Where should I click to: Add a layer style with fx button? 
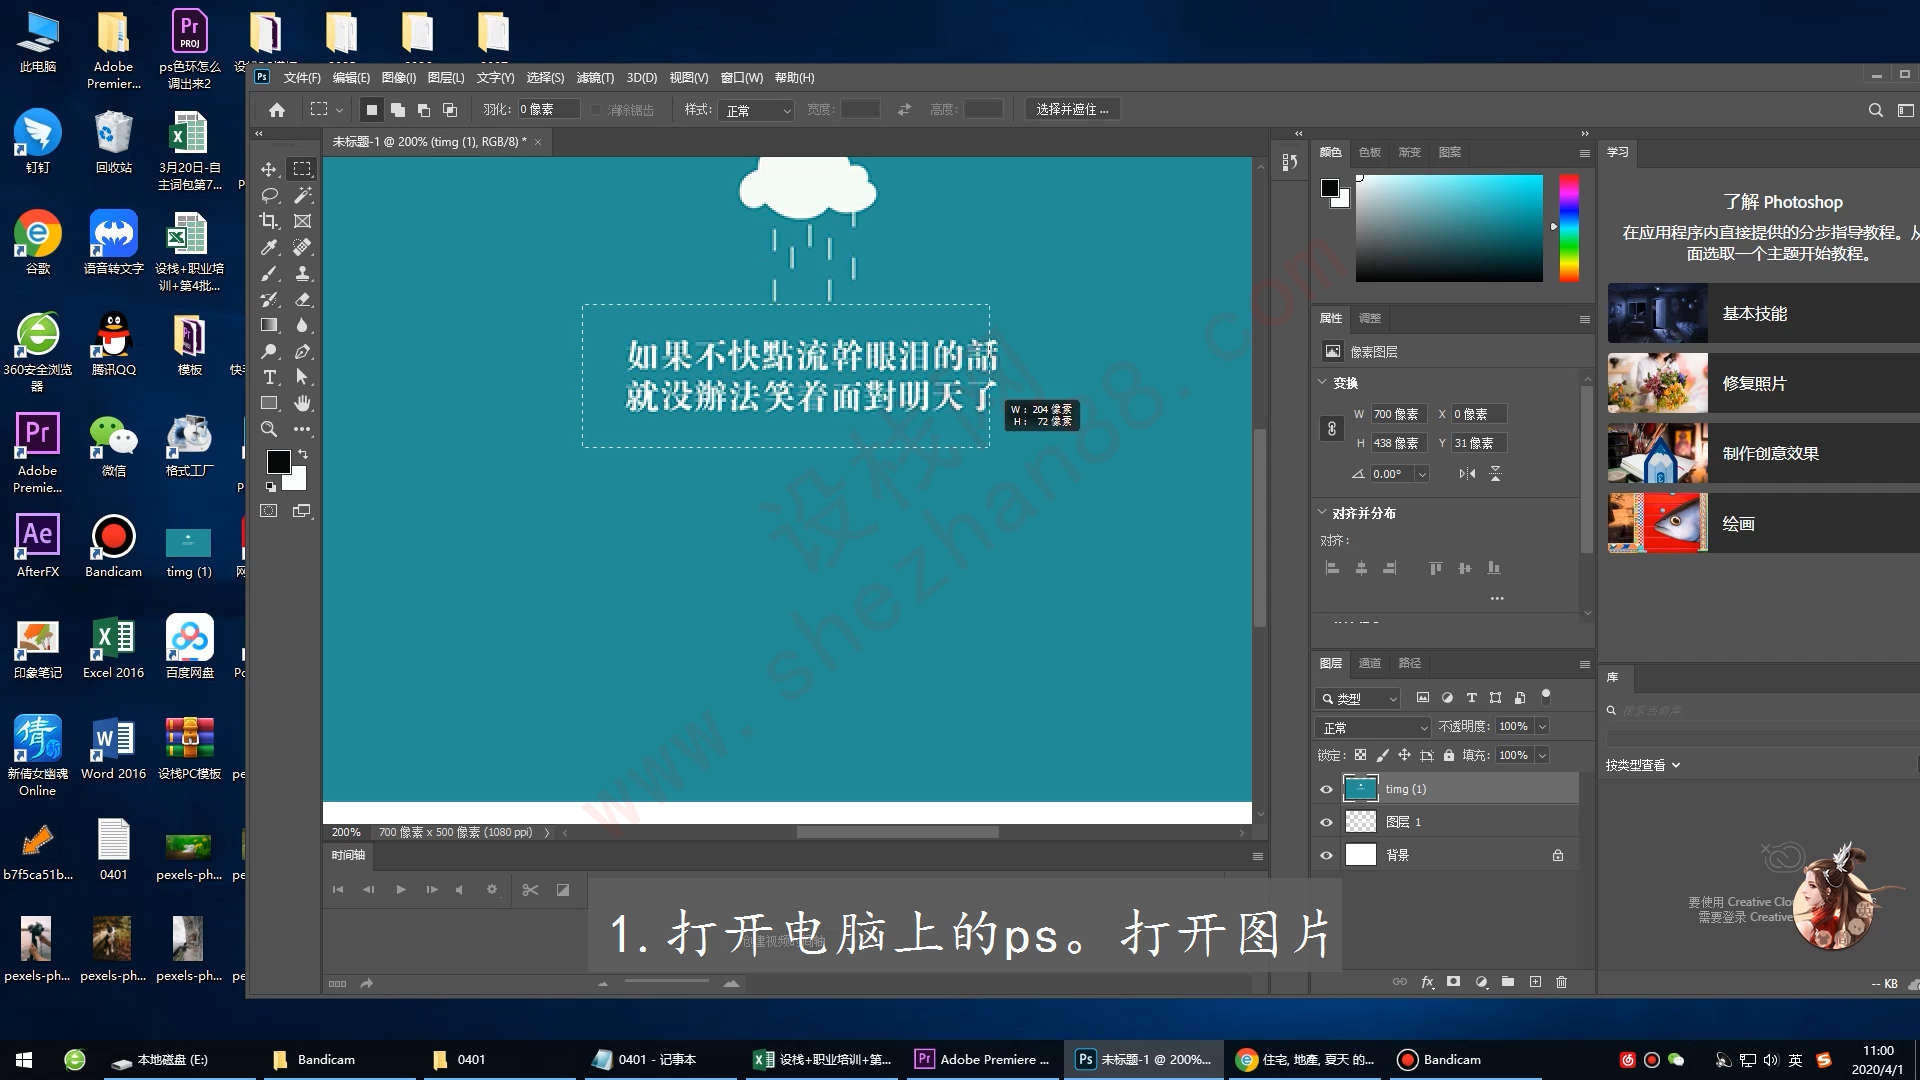click(1427, 982)
